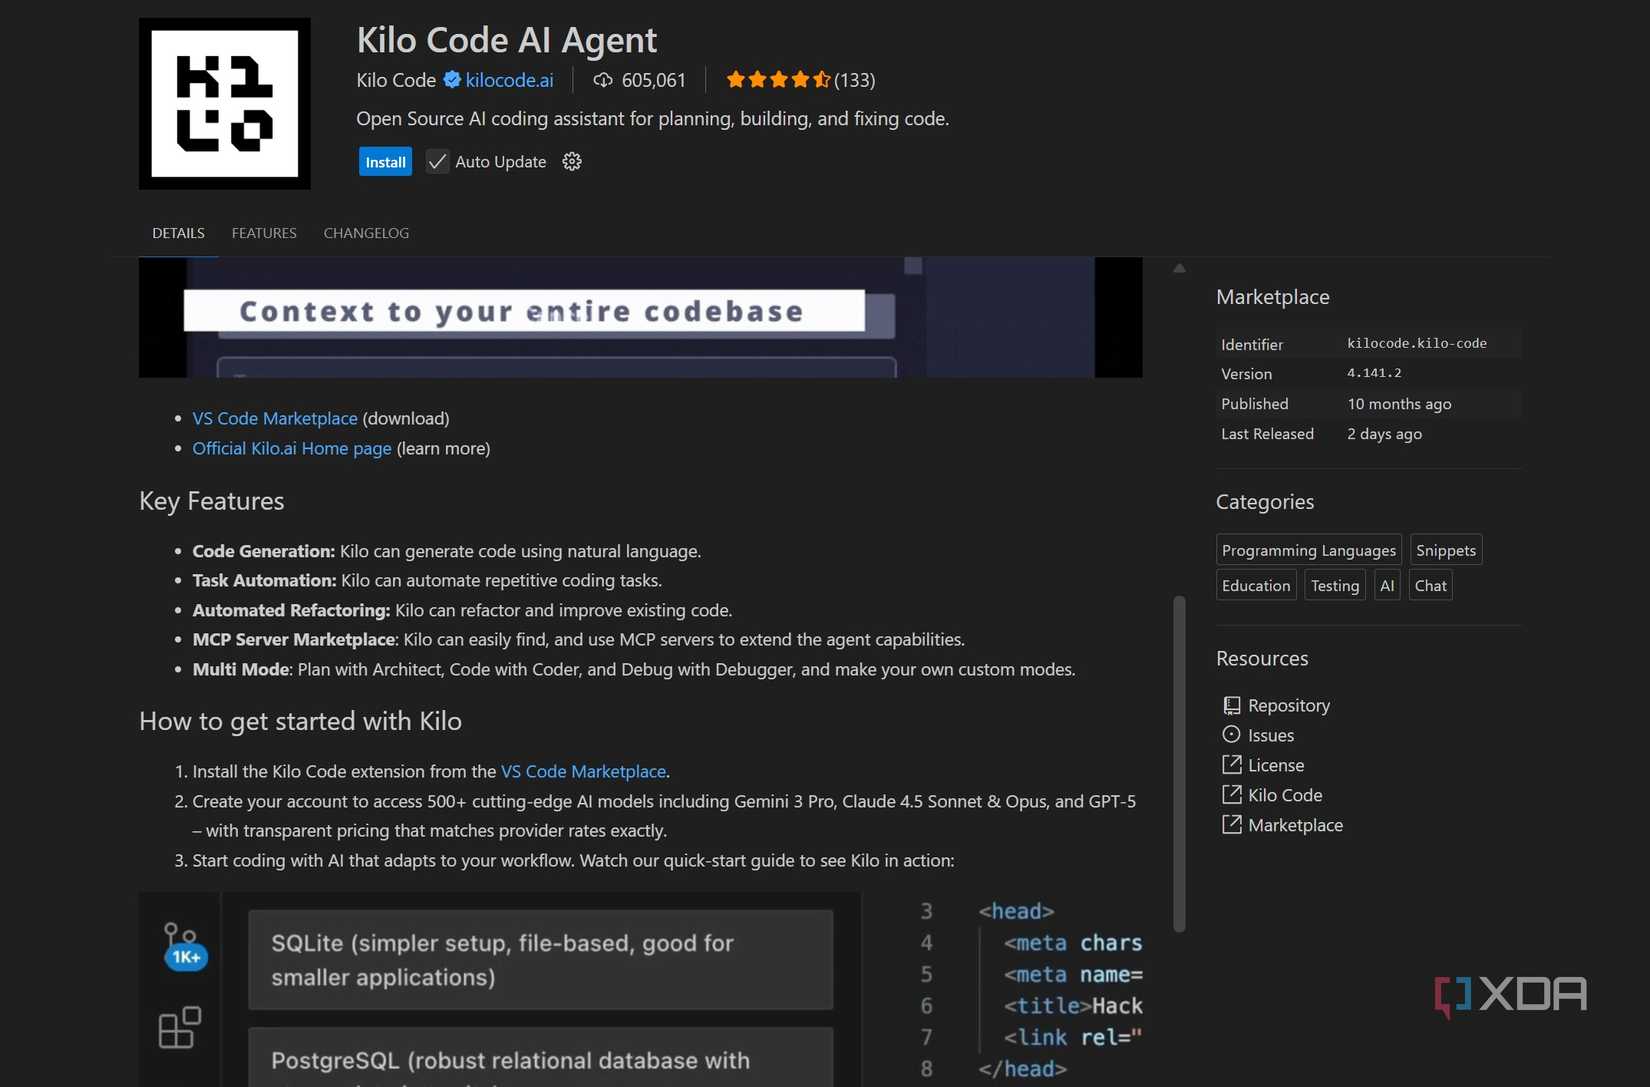1650x1087 pixels.
Task: Uncheck the Auto Update checkbox
Action: (436, 161)
